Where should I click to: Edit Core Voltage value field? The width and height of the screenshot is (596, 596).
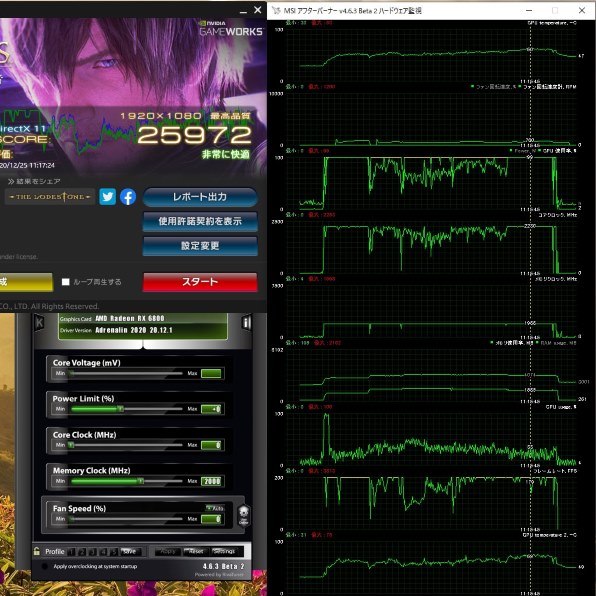coord(211,373)
